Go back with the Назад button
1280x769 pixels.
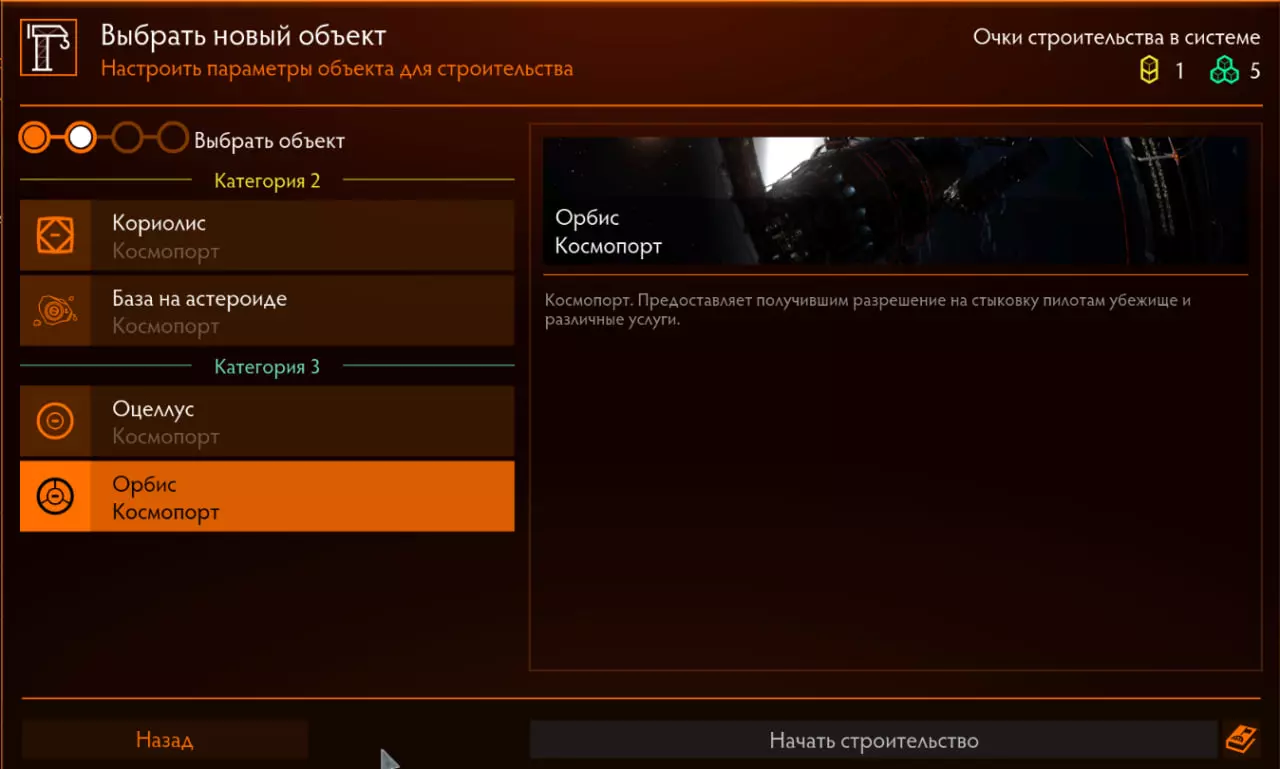click(165, 740)
